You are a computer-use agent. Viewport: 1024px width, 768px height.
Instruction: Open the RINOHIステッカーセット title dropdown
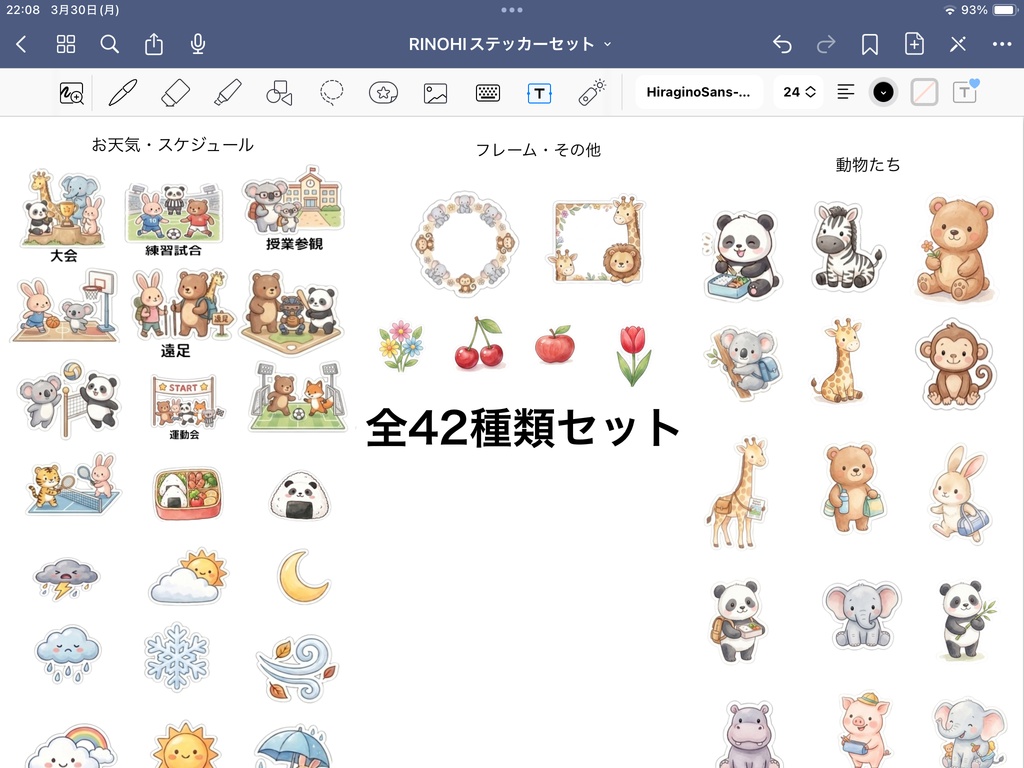click(x=512, y=44)
